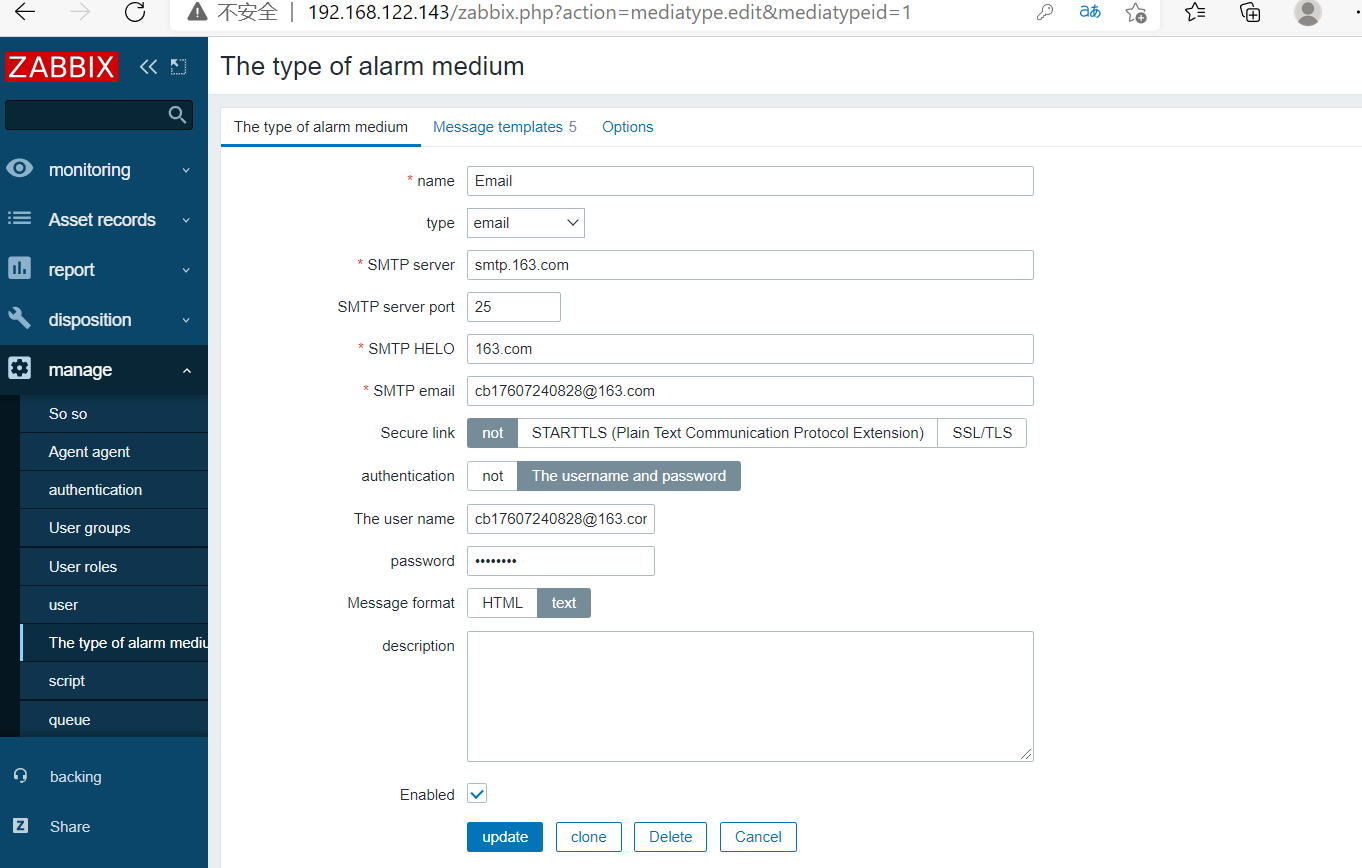Viewport: 1362px width, 868px height.
Task: Select SSL/TLS secure link option
Action: [x=981, y=433]
